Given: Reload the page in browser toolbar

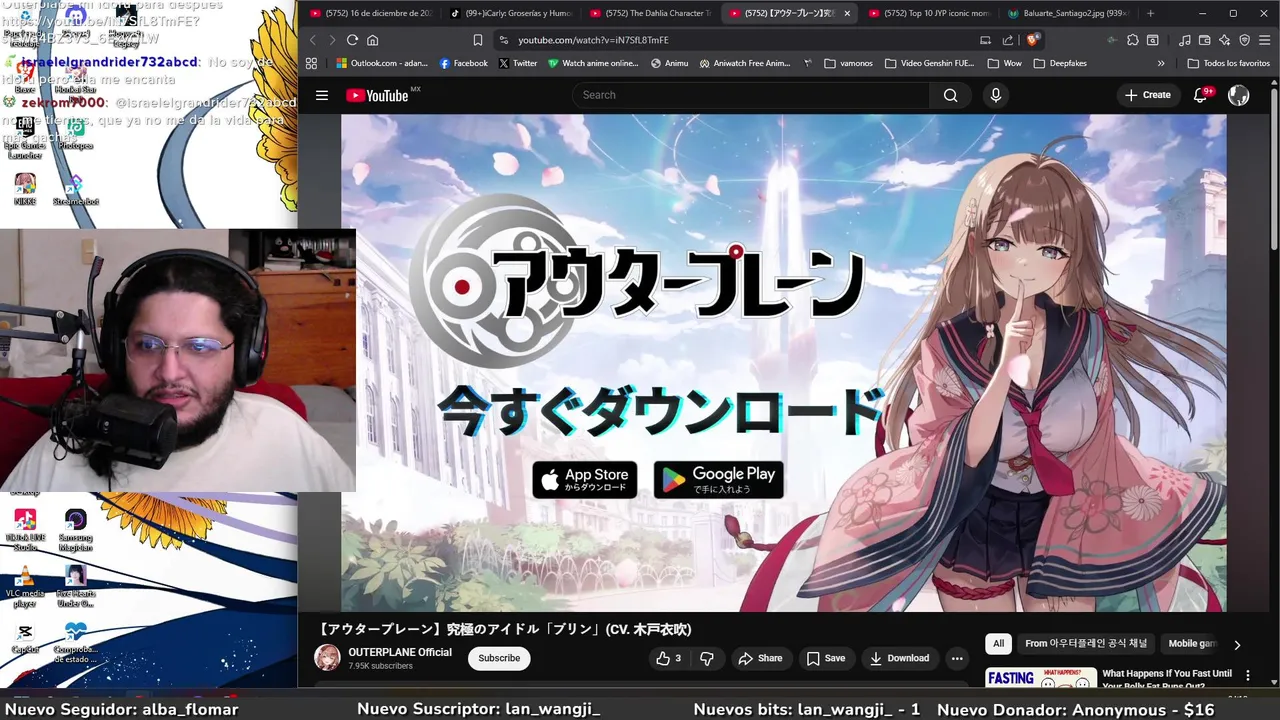Looking at the screenshot, I should (x=352, y=40).
